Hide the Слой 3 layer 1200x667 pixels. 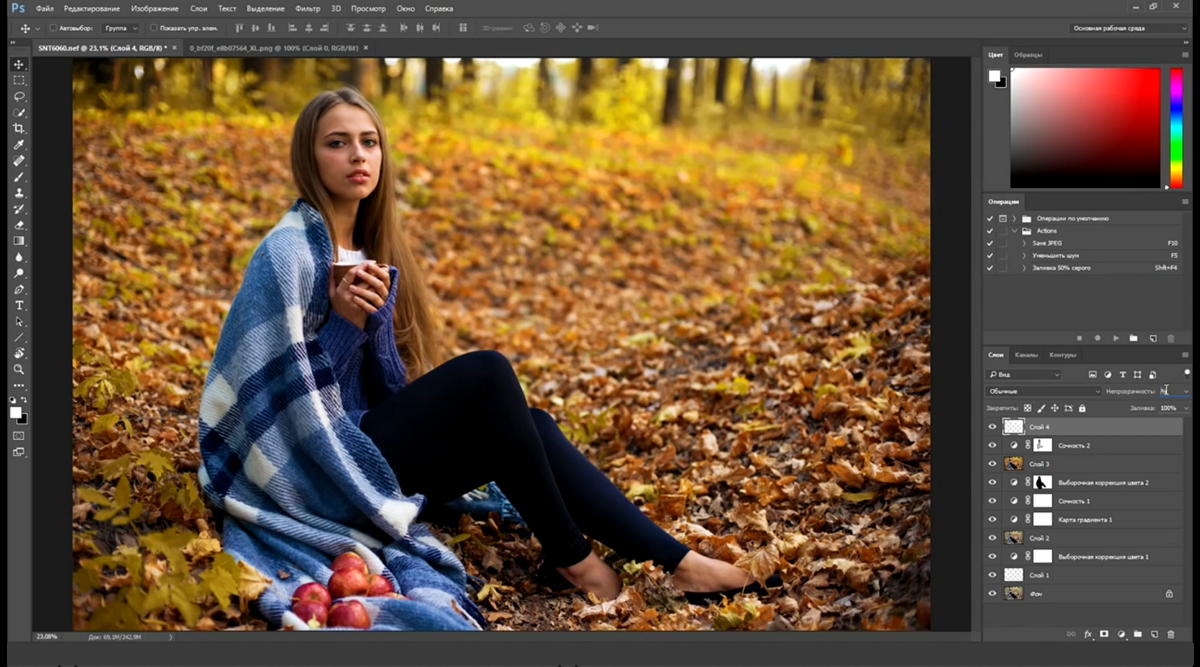993,464
